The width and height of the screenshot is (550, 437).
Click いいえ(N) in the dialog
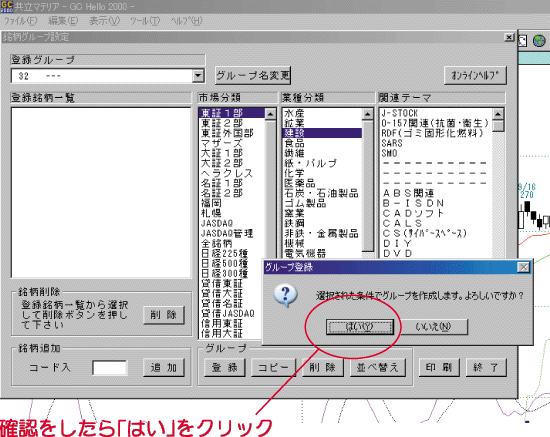(x=434, y=327)
